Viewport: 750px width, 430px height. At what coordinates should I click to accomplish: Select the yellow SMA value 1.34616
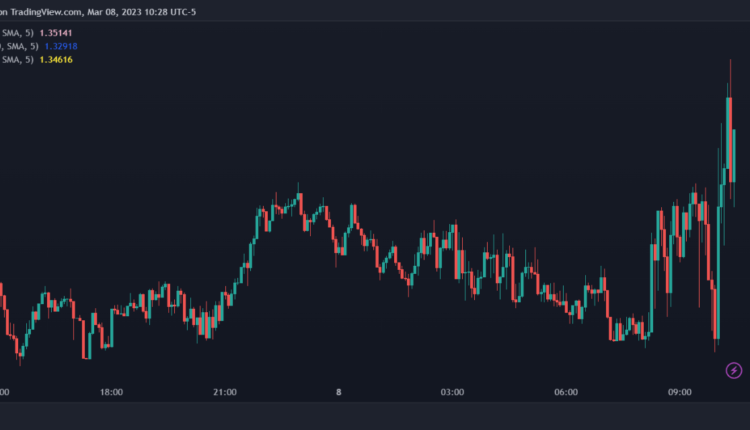[x=56, y=60]
